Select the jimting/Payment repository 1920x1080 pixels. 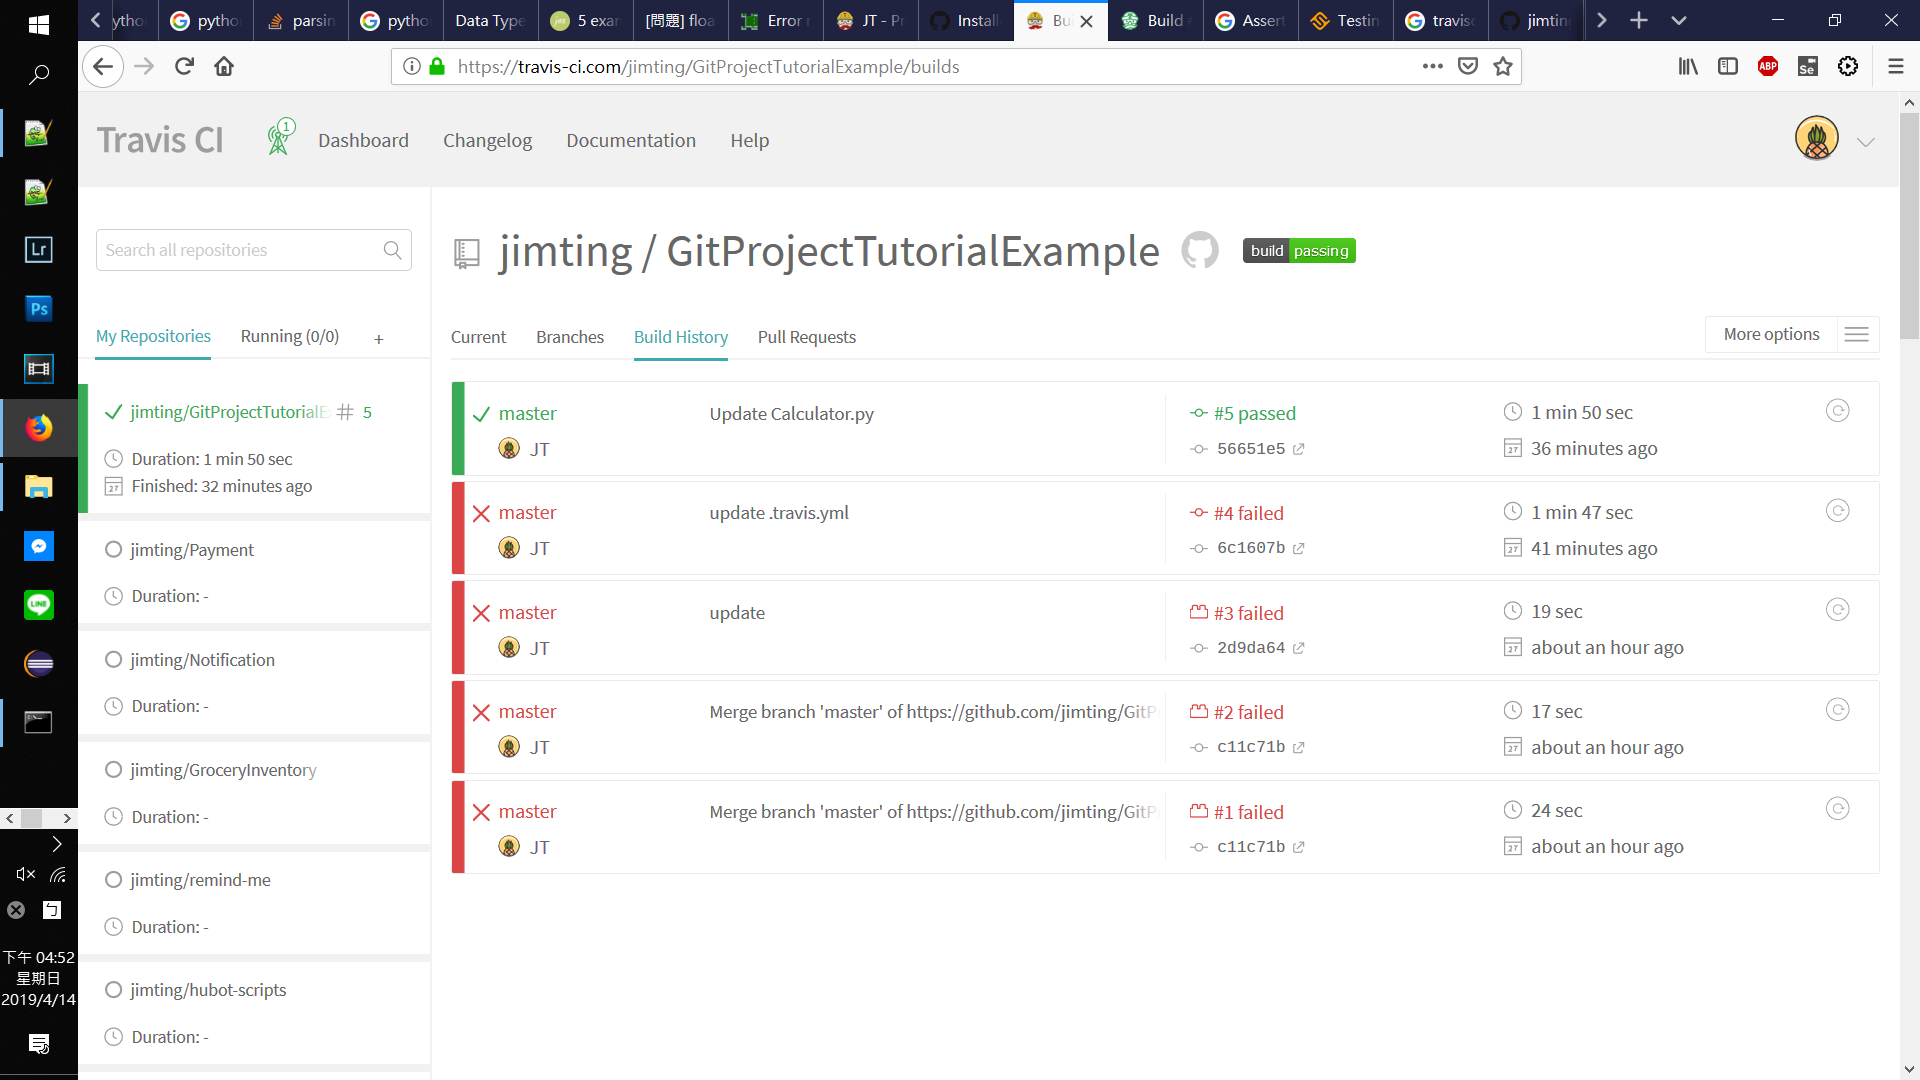192,550
